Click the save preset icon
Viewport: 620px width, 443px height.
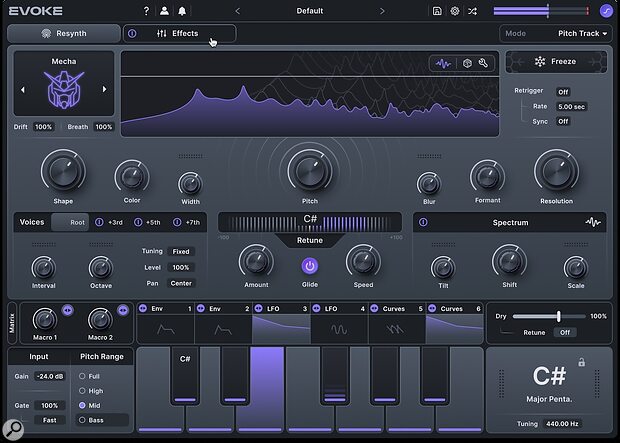[x=437, y=11]
